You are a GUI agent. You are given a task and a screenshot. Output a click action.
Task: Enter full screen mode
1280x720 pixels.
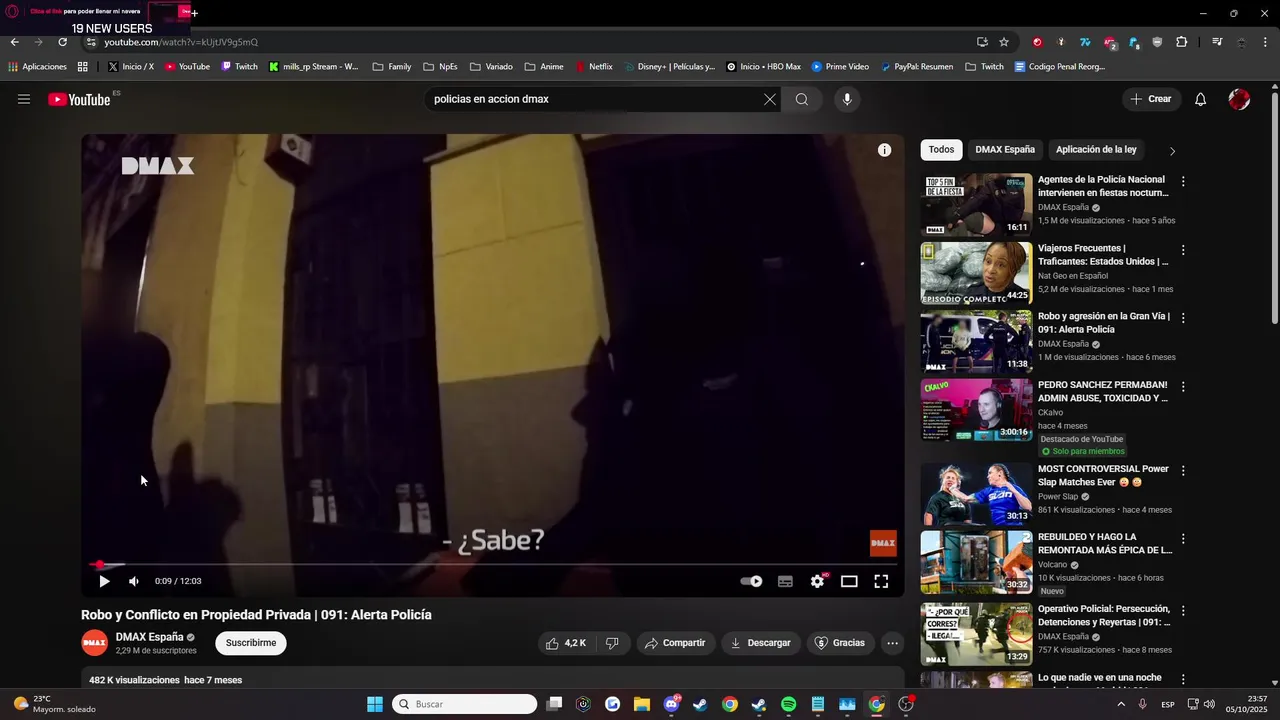coord(881,581)
